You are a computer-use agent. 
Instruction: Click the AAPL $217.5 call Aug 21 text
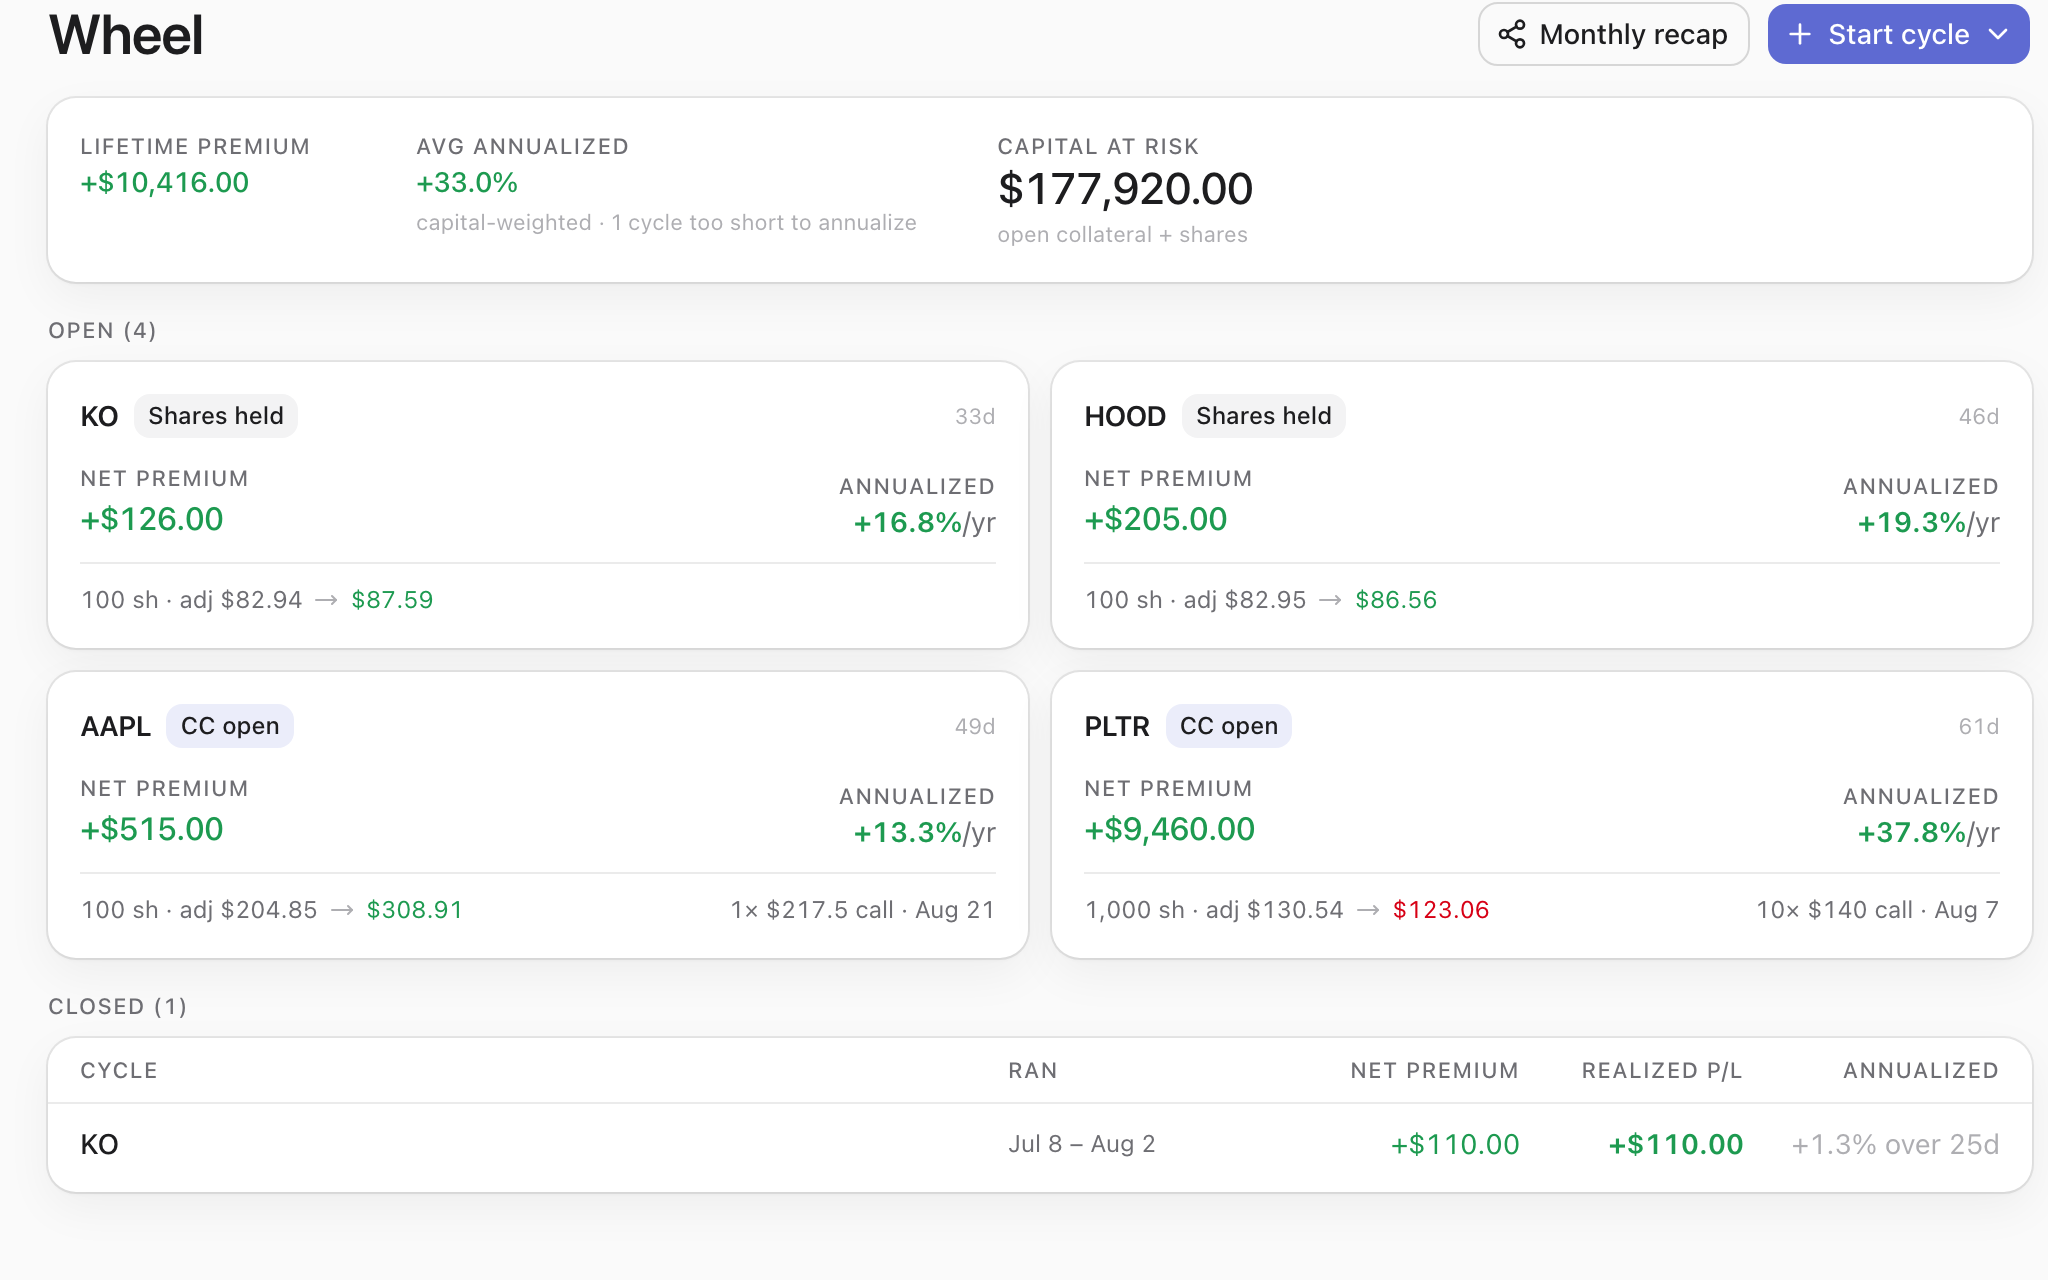[862, 910]
